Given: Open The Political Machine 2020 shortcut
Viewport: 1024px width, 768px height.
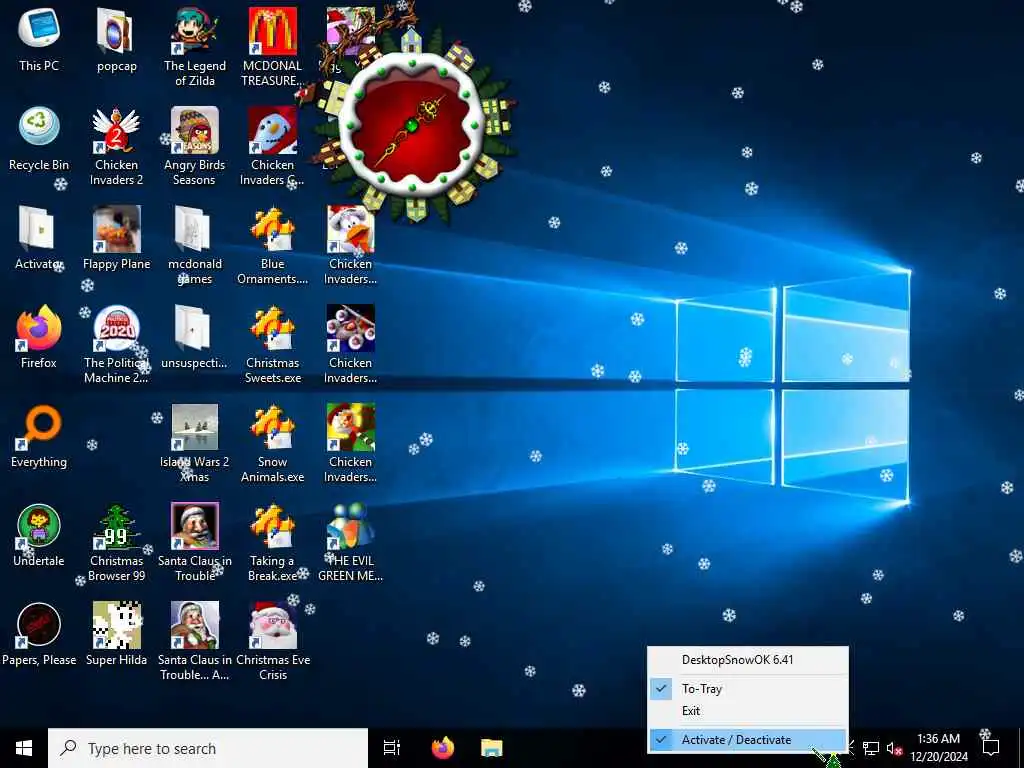Looking at the screenshot, I should [116, 344].
